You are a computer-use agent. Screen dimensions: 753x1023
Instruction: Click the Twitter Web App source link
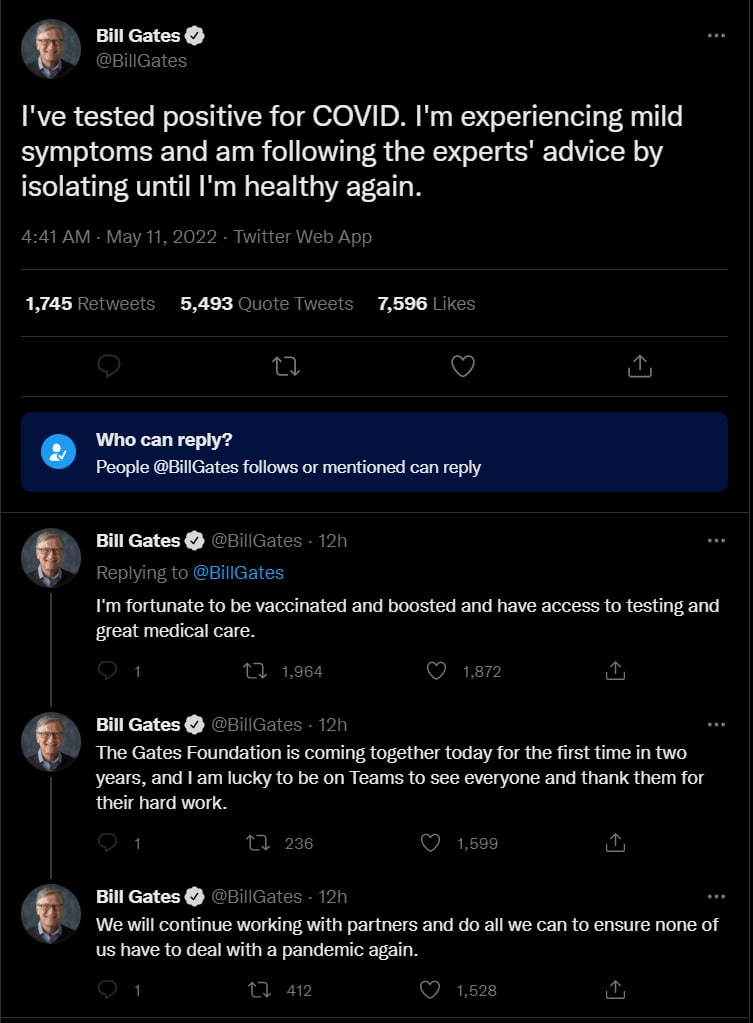[302, 237]
